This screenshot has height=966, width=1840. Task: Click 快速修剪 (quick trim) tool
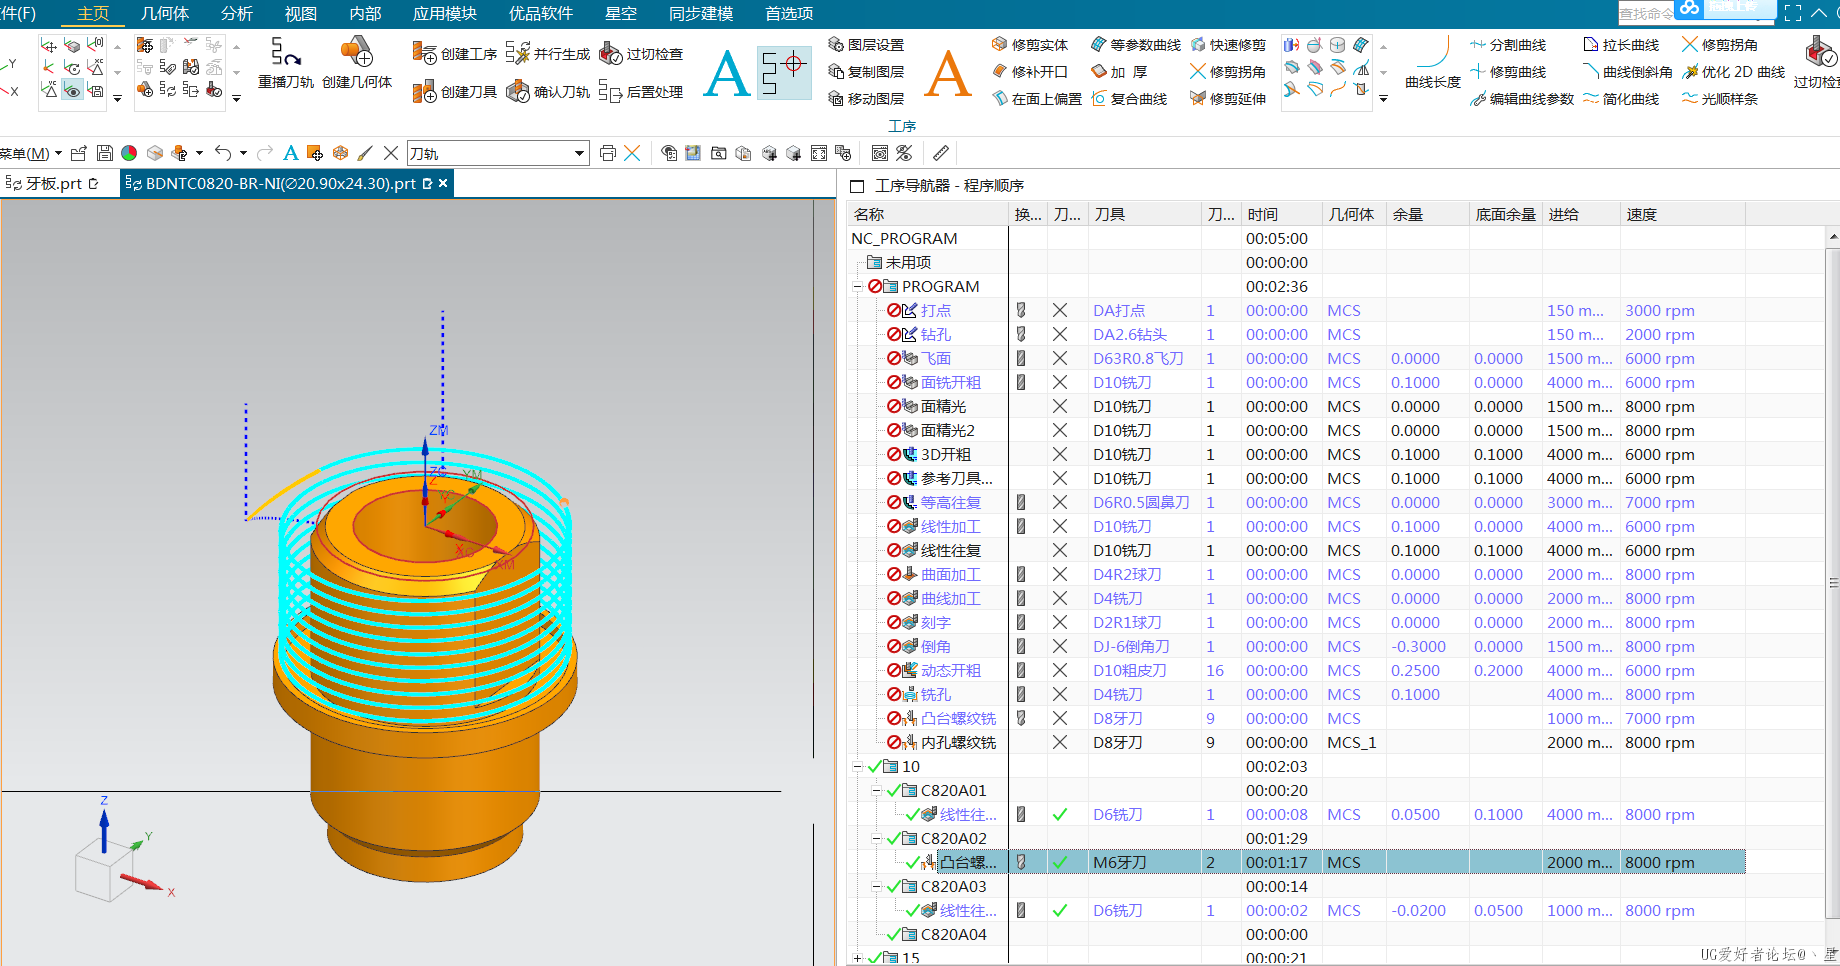1228,45
